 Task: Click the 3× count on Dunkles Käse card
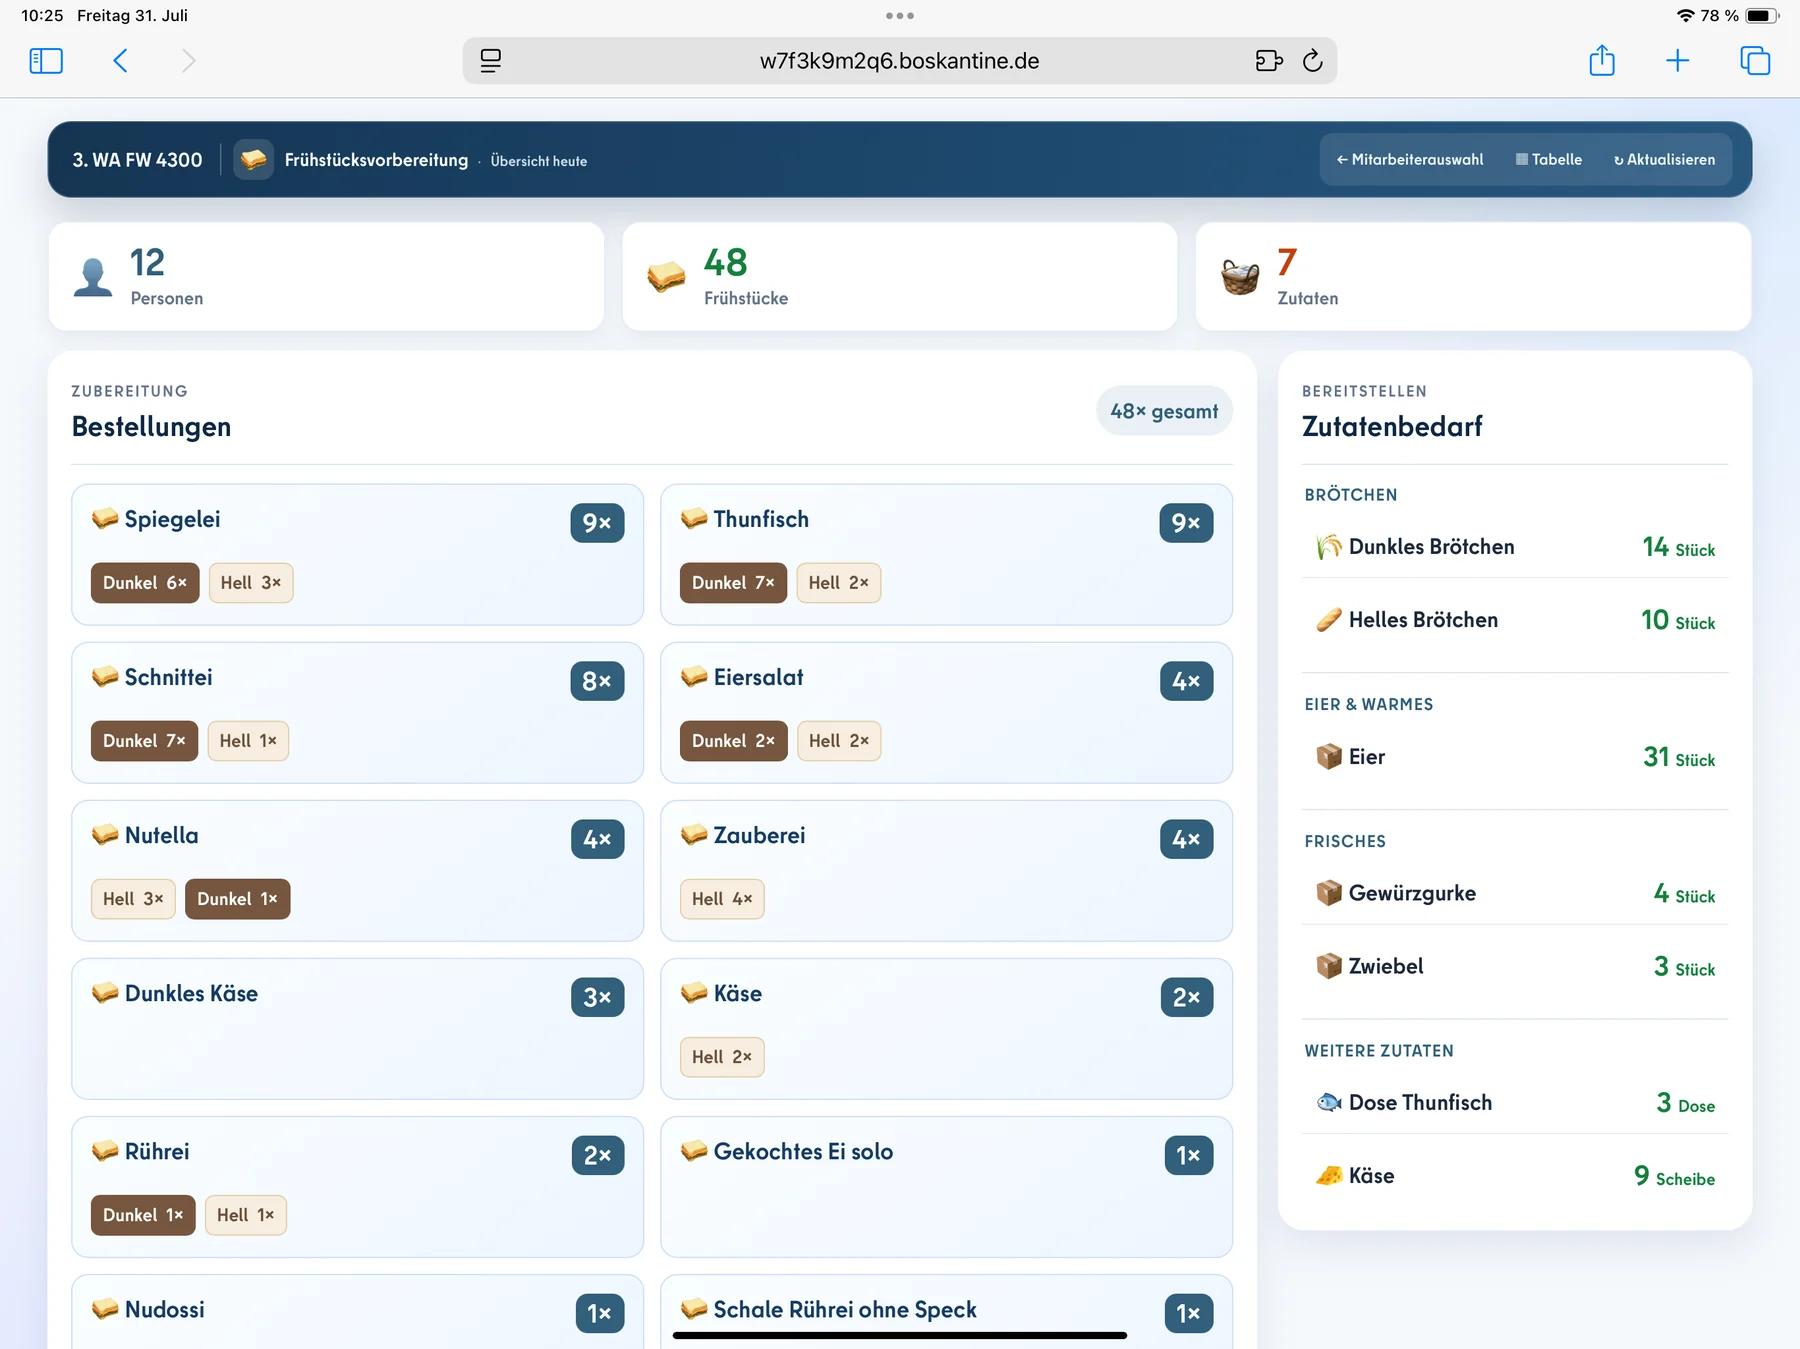tap(597, 997)
